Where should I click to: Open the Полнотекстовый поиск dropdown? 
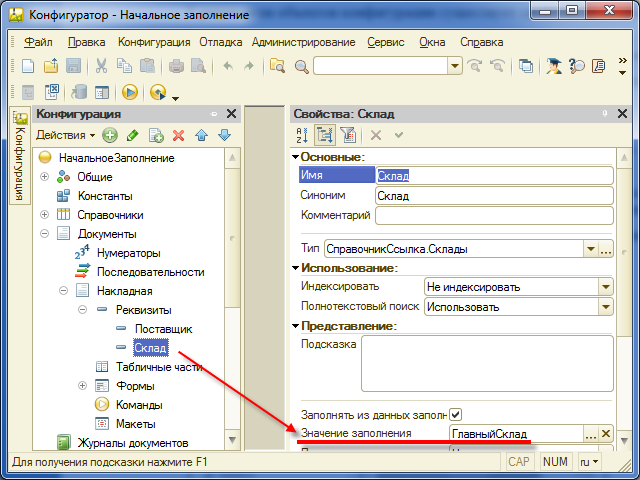605,307
